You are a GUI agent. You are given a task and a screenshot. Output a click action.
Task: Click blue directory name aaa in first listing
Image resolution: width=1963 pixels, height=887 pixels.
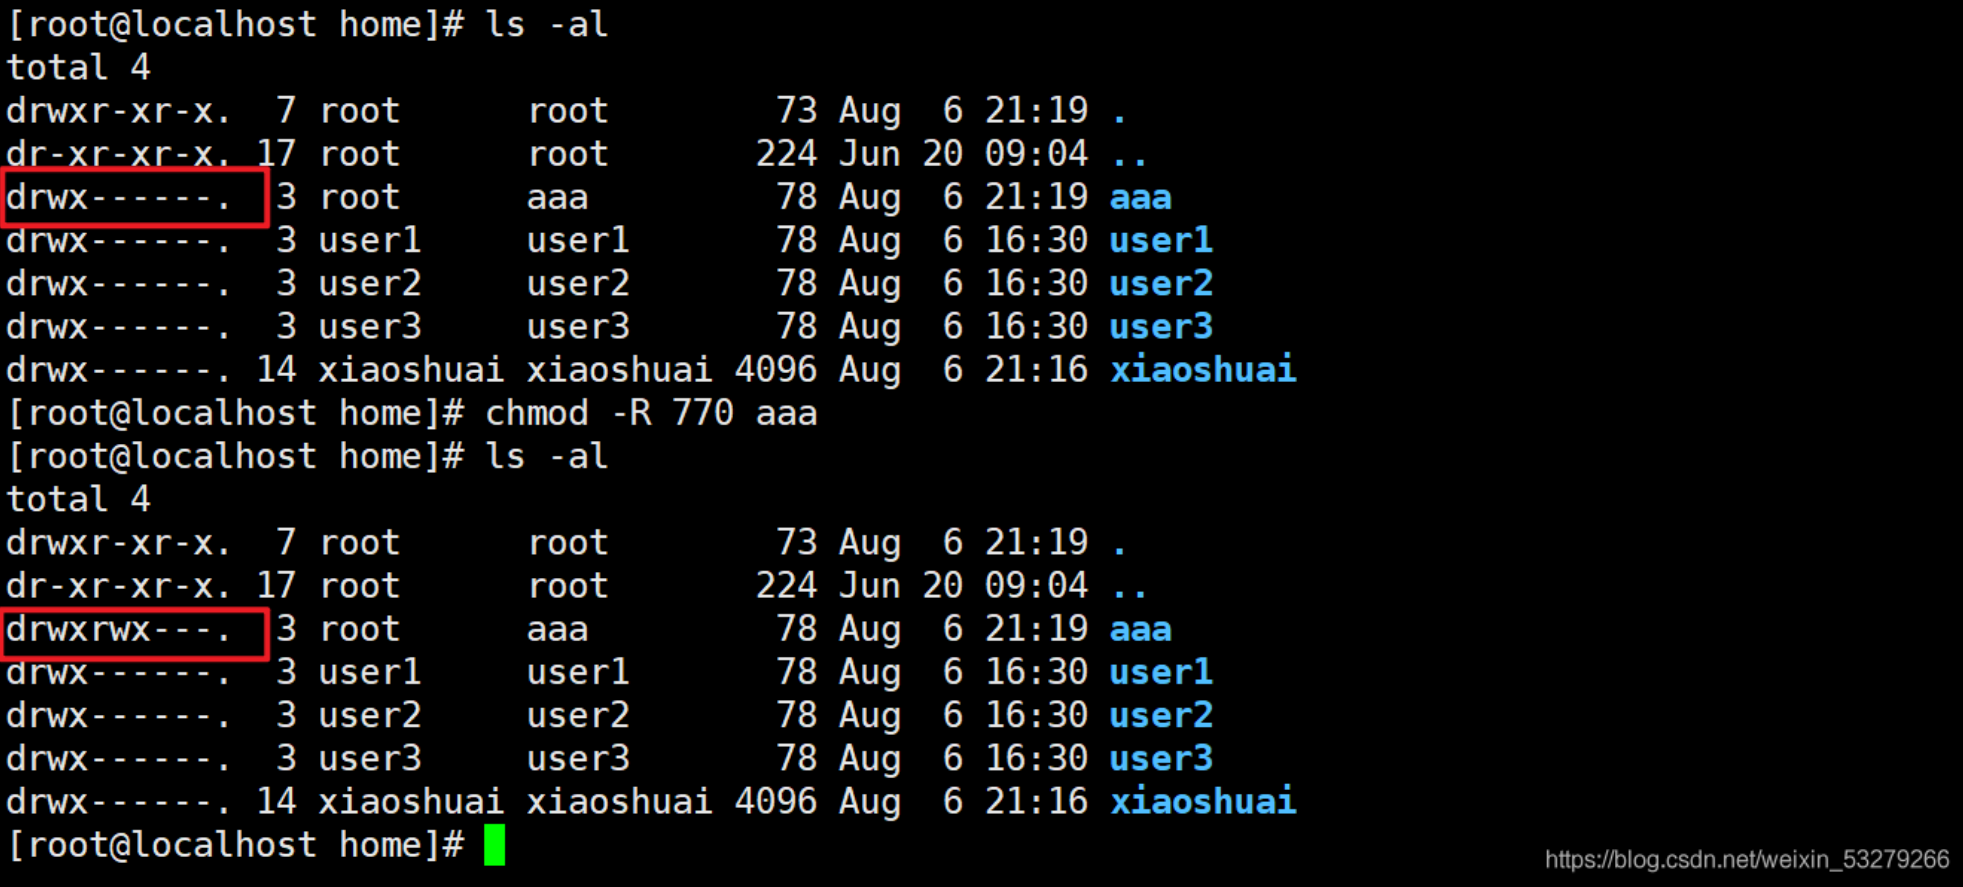pos(1141,197)
